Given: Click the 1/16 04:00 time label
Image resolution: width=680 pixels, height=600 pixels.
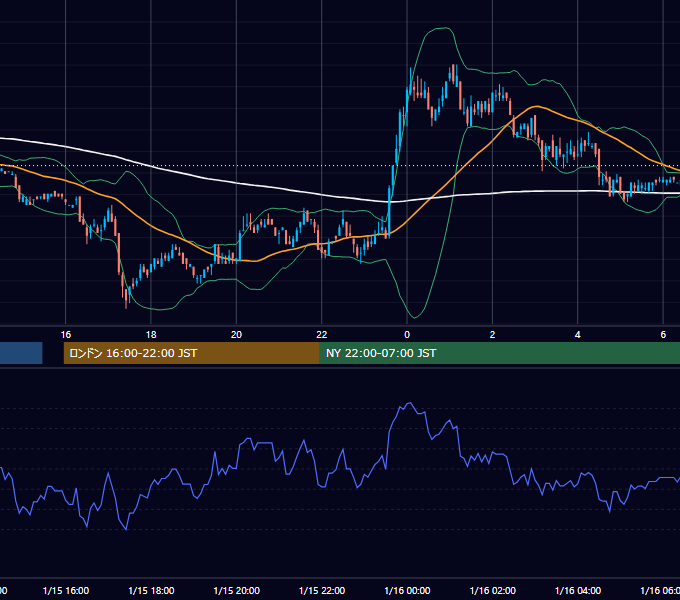Looking at the screenshot, I should 578,590.
